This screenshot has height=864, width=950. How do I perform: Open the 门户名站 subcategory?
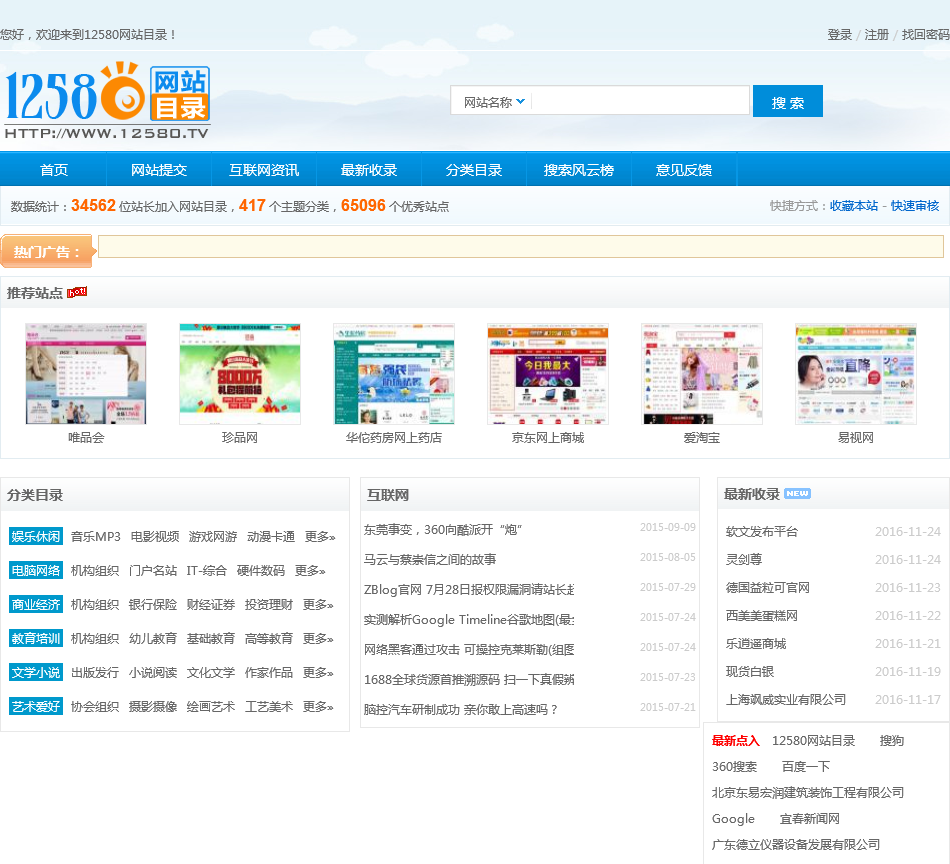(153, 571)
